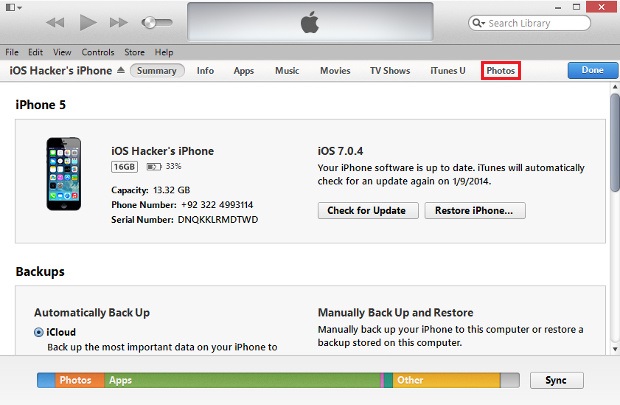This screenshot has width=620, height=405.
Task: Click in the Search Library field
Action: coord(529,23)
